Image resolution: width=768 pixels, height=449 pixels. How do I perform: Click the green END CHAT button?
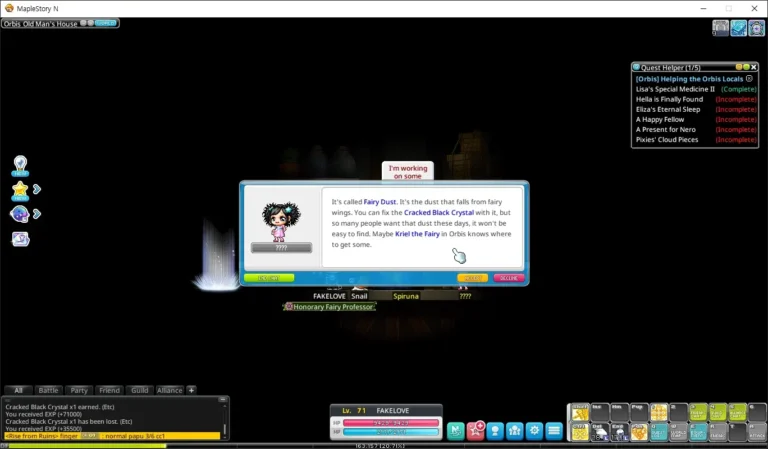tap(269, 278)
